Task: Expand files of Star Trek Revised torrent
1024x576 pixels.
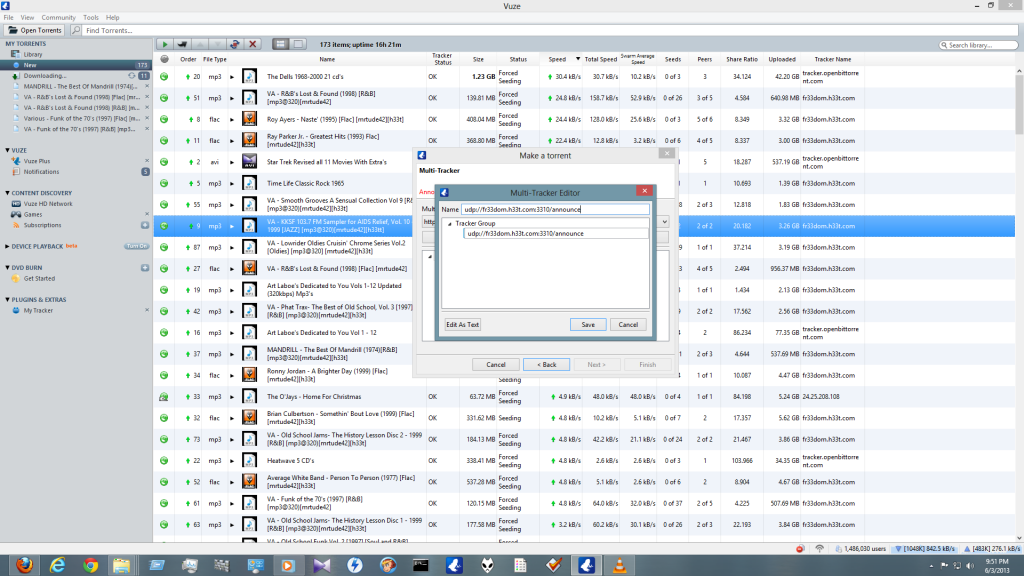Action: [232, 162]
